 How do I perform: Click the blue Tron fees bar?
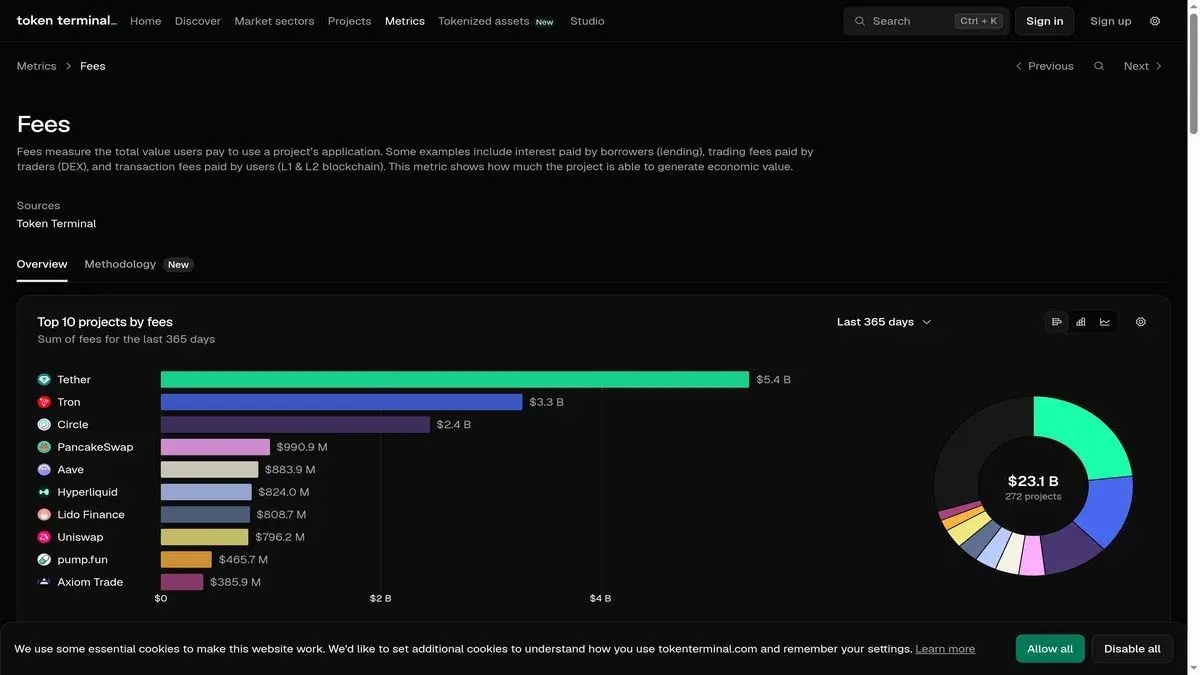[342, 402]
